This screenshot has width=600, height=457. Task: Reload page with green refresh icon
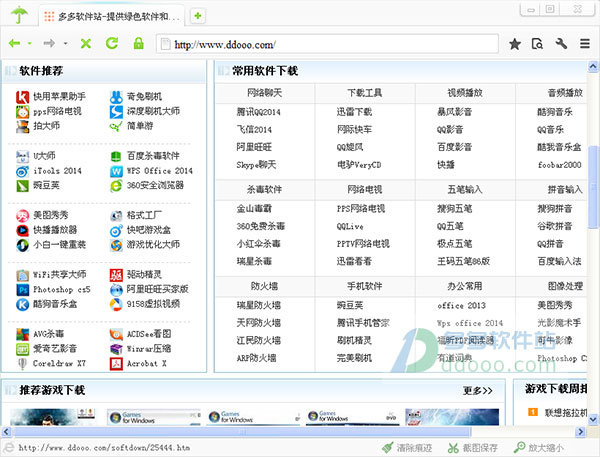pyautogui.click(x=112, y=43)
